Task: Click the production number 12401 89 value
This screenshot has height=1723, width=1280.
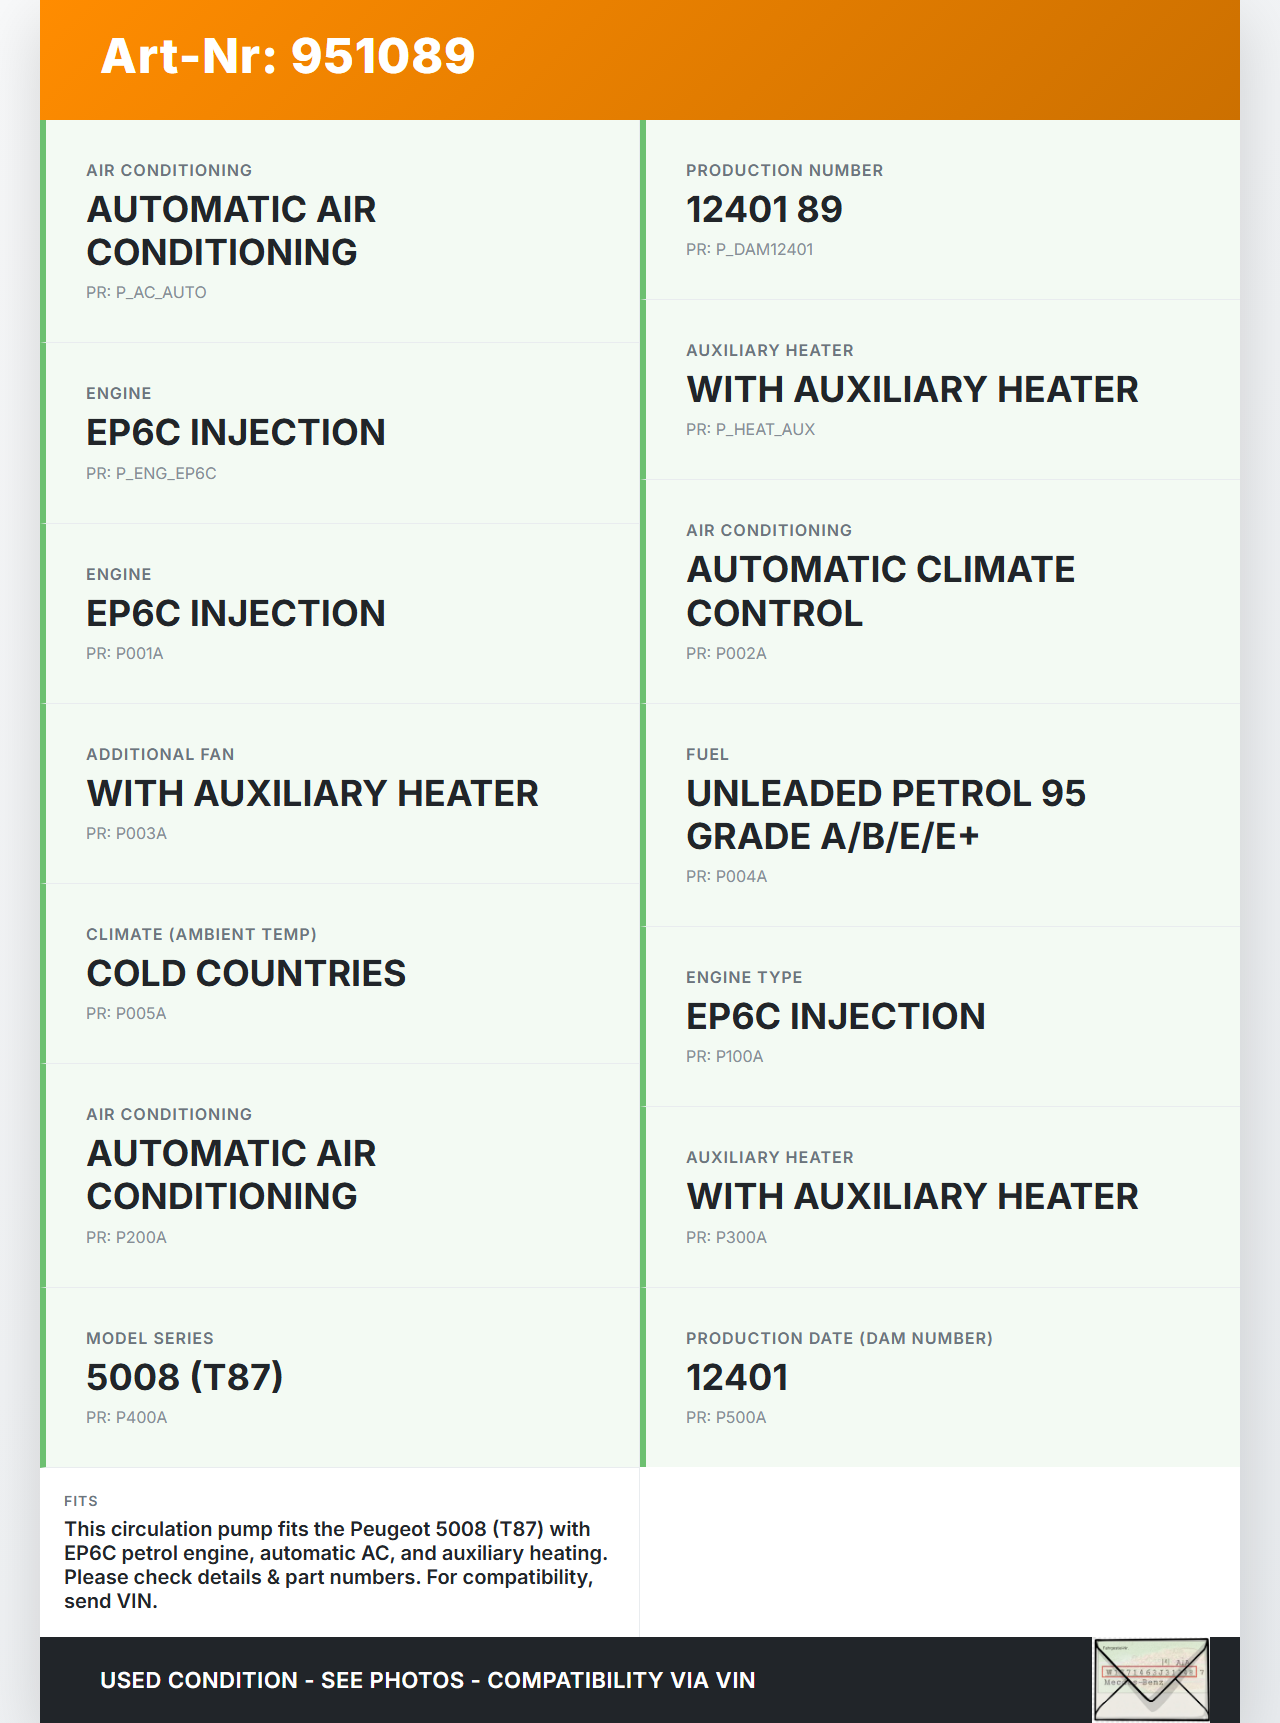Action: (764, 209)
